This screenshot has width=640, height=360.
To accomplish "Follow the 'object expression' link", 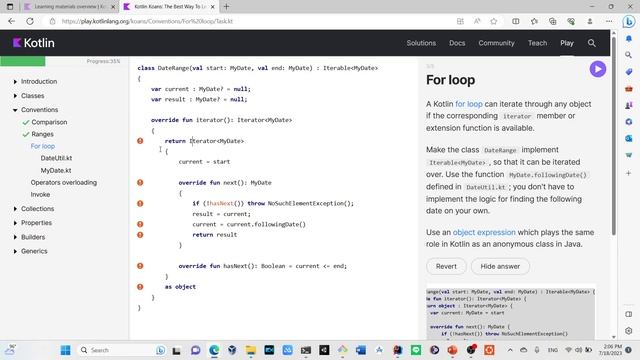I will 484,232.
